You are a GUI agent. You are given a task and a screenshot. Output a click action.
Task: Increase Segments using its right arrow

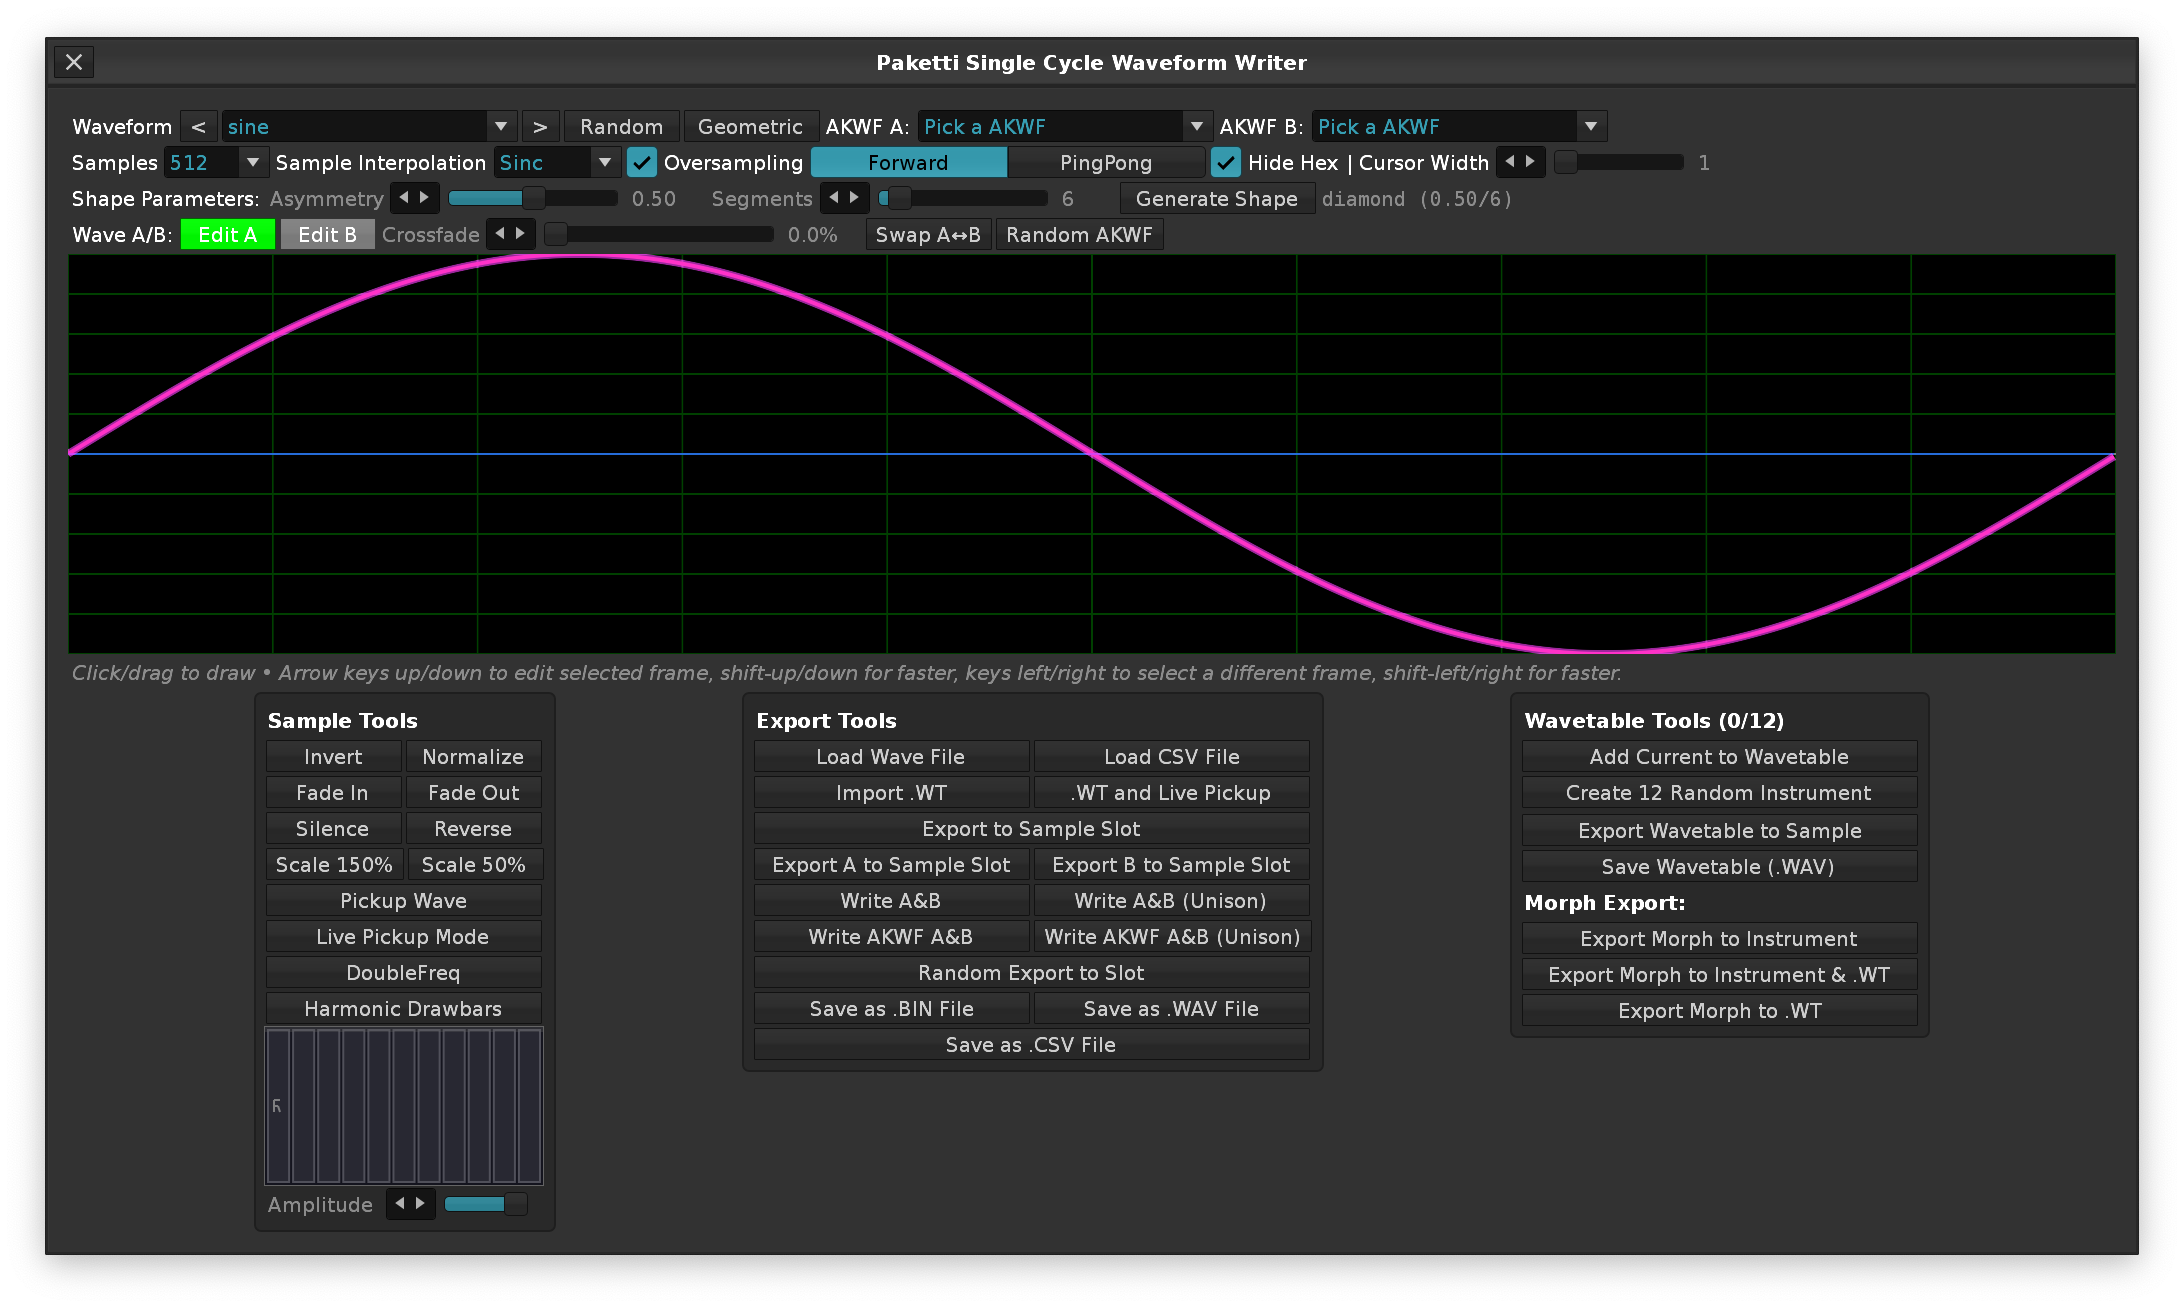854,198
